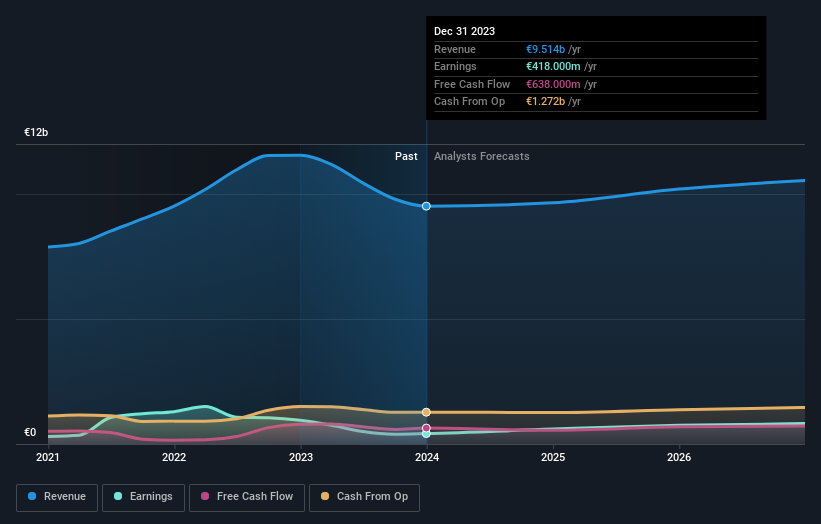The width and height of the screenshot is (821, 524).
Task: Click the 2022 axis label
Action: point(174,458)
